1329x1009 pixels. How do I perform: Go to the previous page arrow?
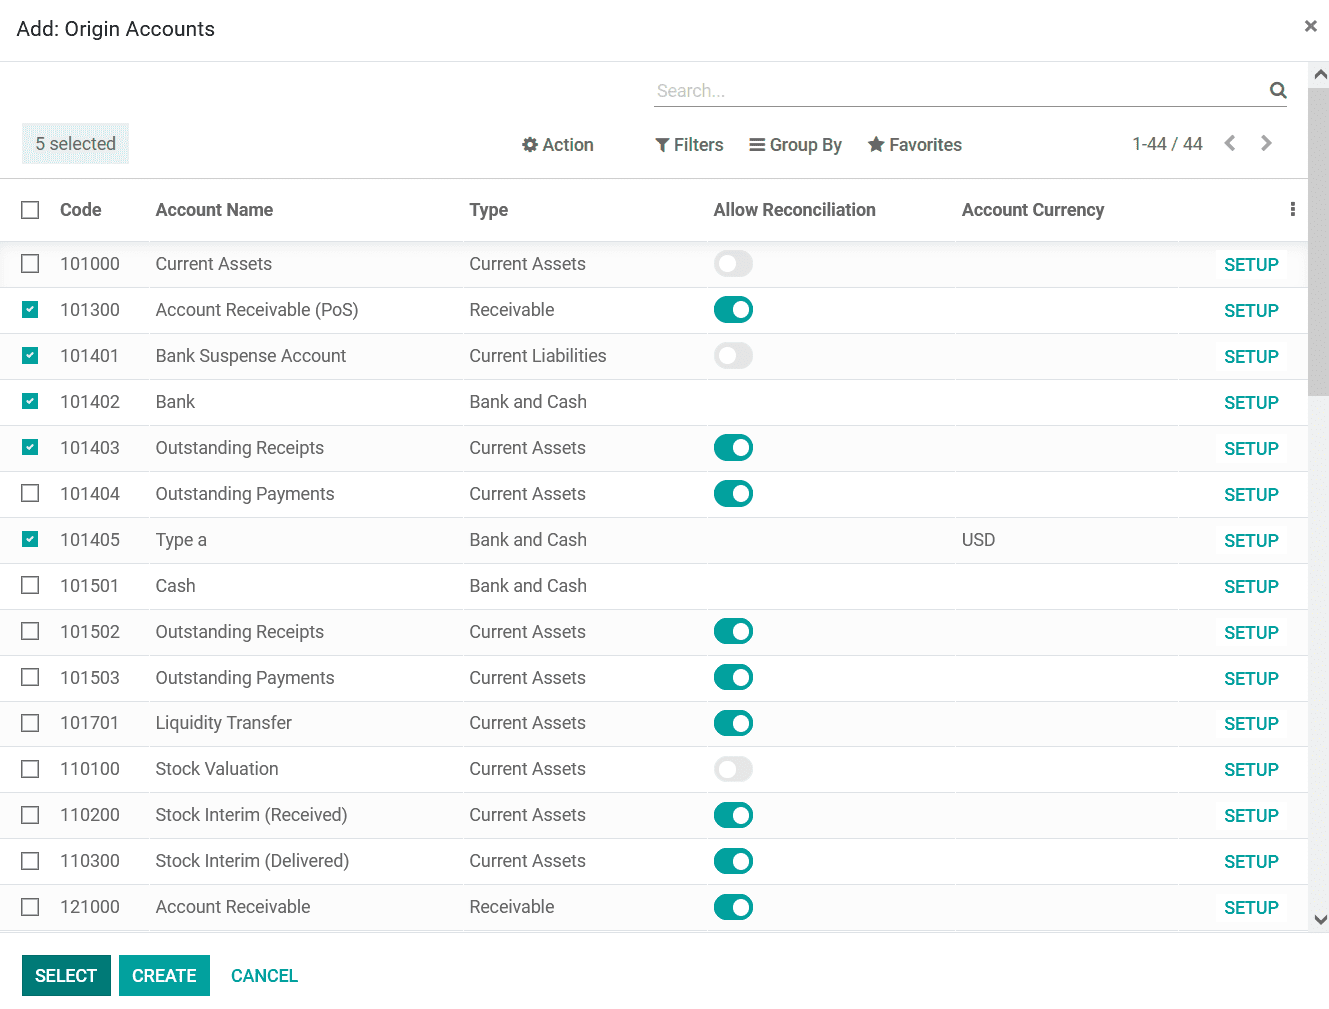[1230, 143]
